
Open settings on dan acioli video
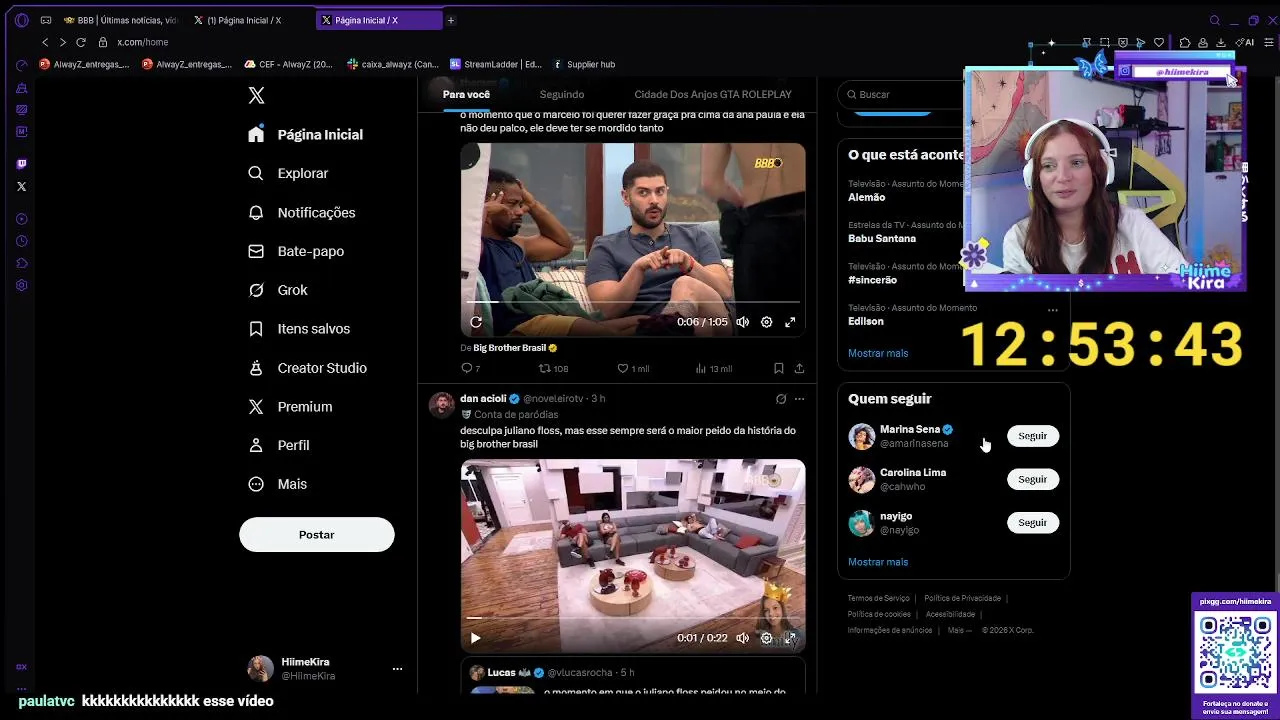pos(766,638)
